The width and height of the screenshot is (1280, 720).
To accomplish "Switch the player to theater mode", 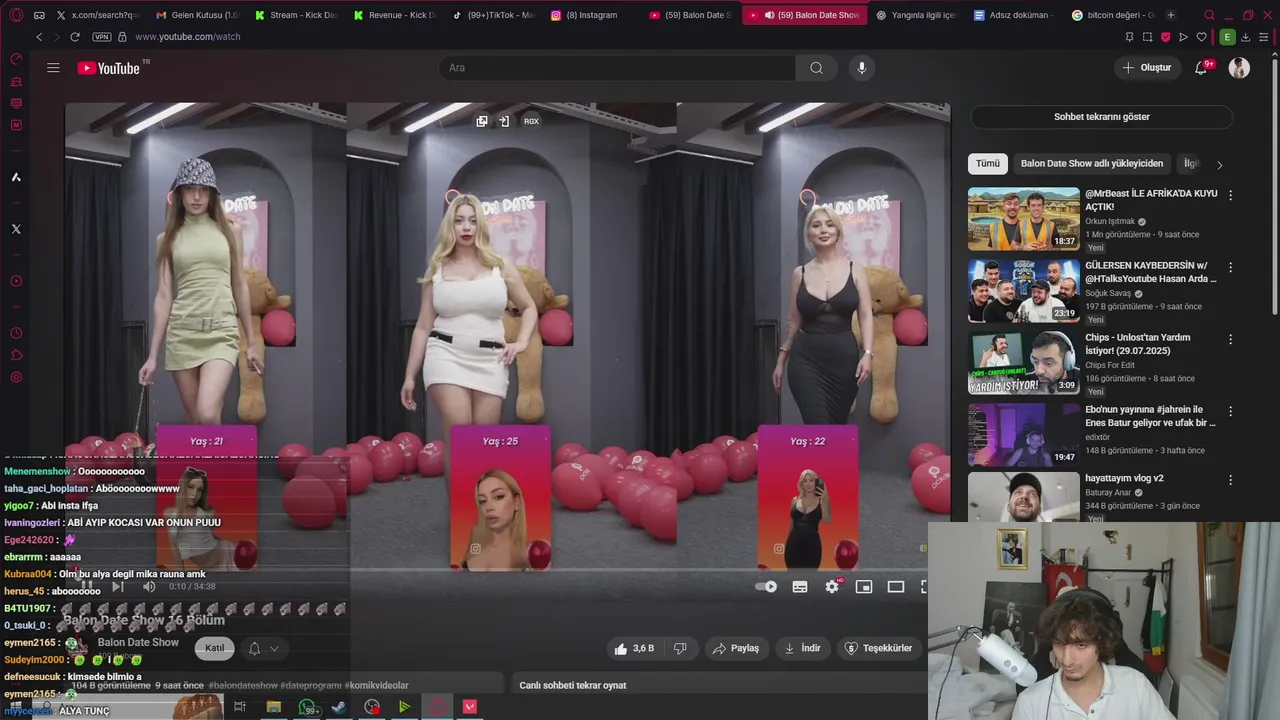I will [x=896, y=587].
